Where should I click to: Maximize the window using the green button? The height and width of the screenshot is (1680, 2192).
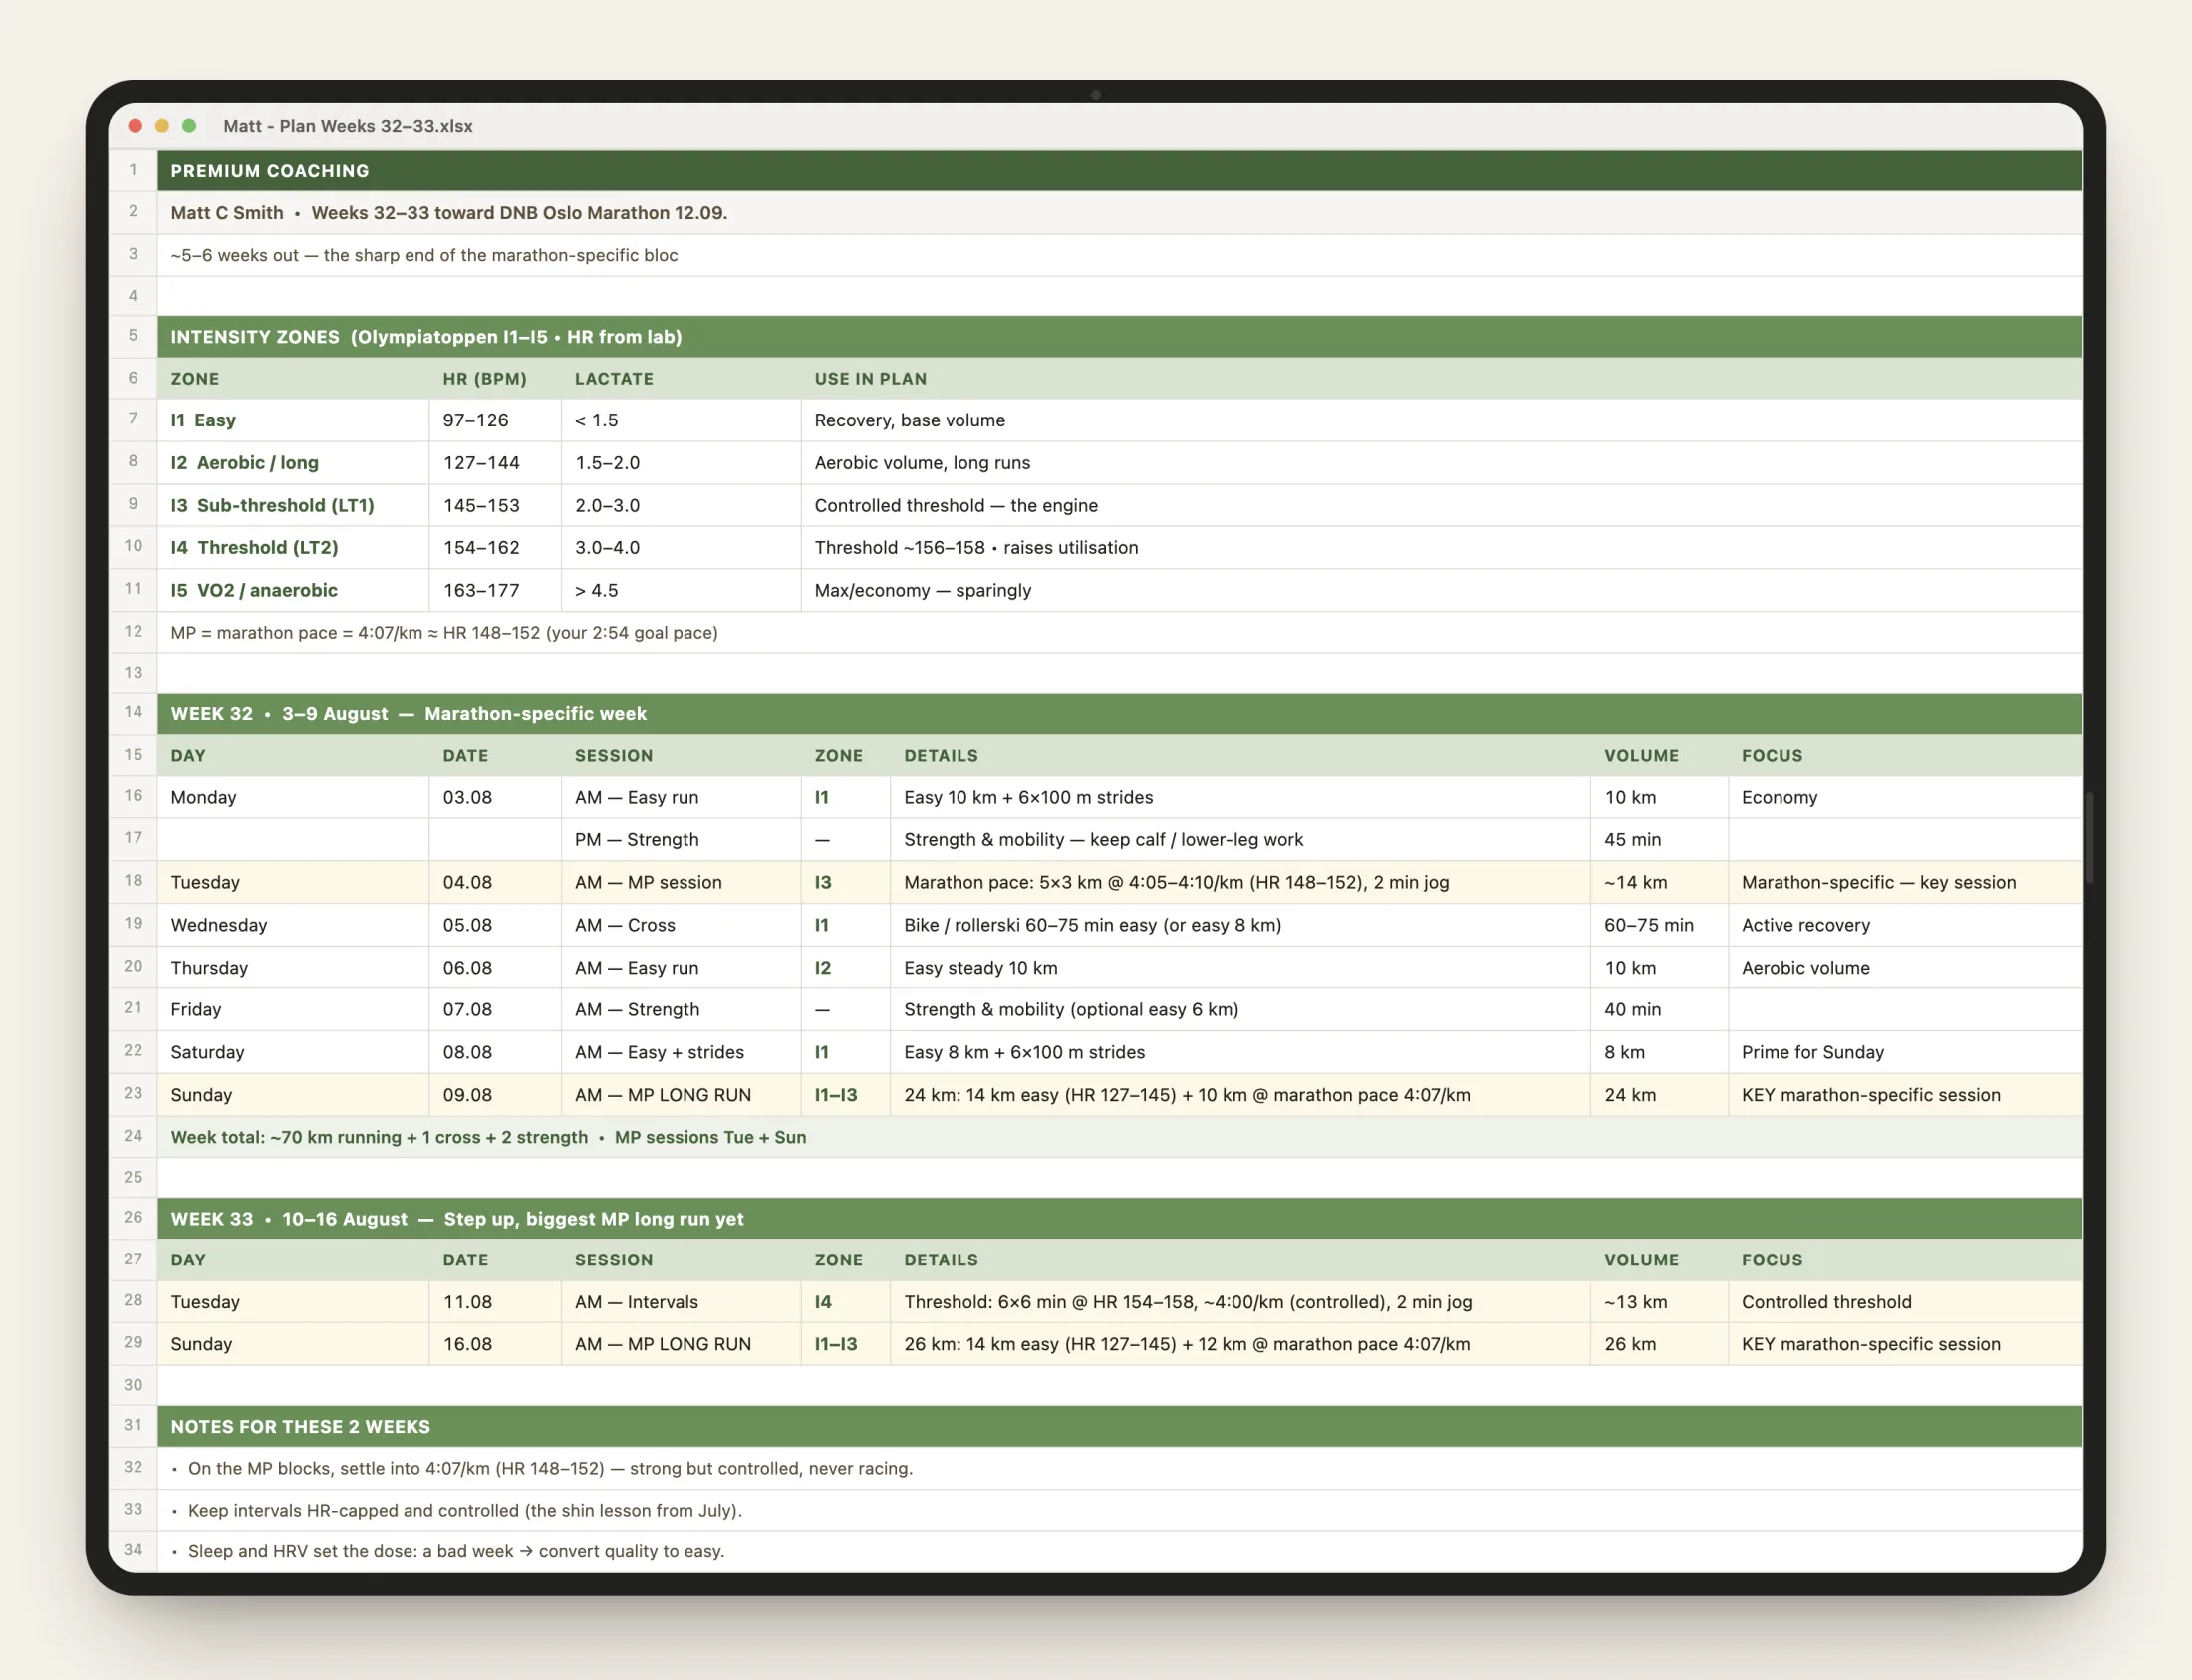pos(189,126)
